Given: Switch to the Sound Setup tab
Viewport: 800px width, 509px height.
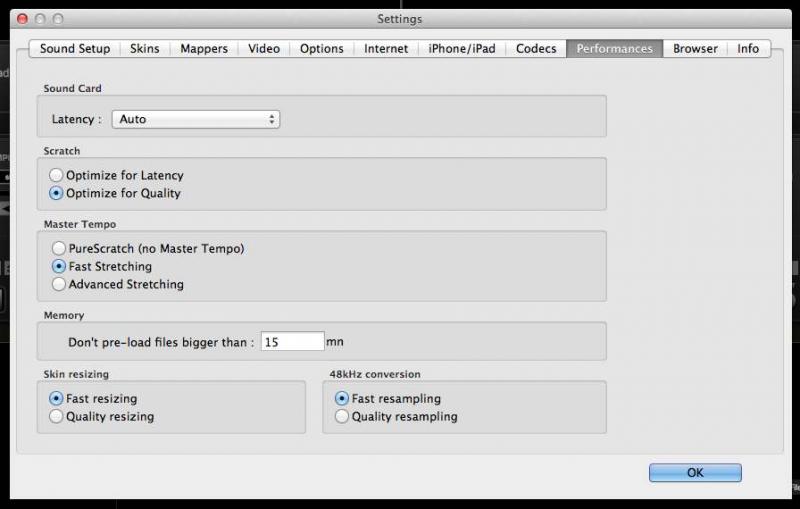Looking at the screenshot, I should click(75, 49).
